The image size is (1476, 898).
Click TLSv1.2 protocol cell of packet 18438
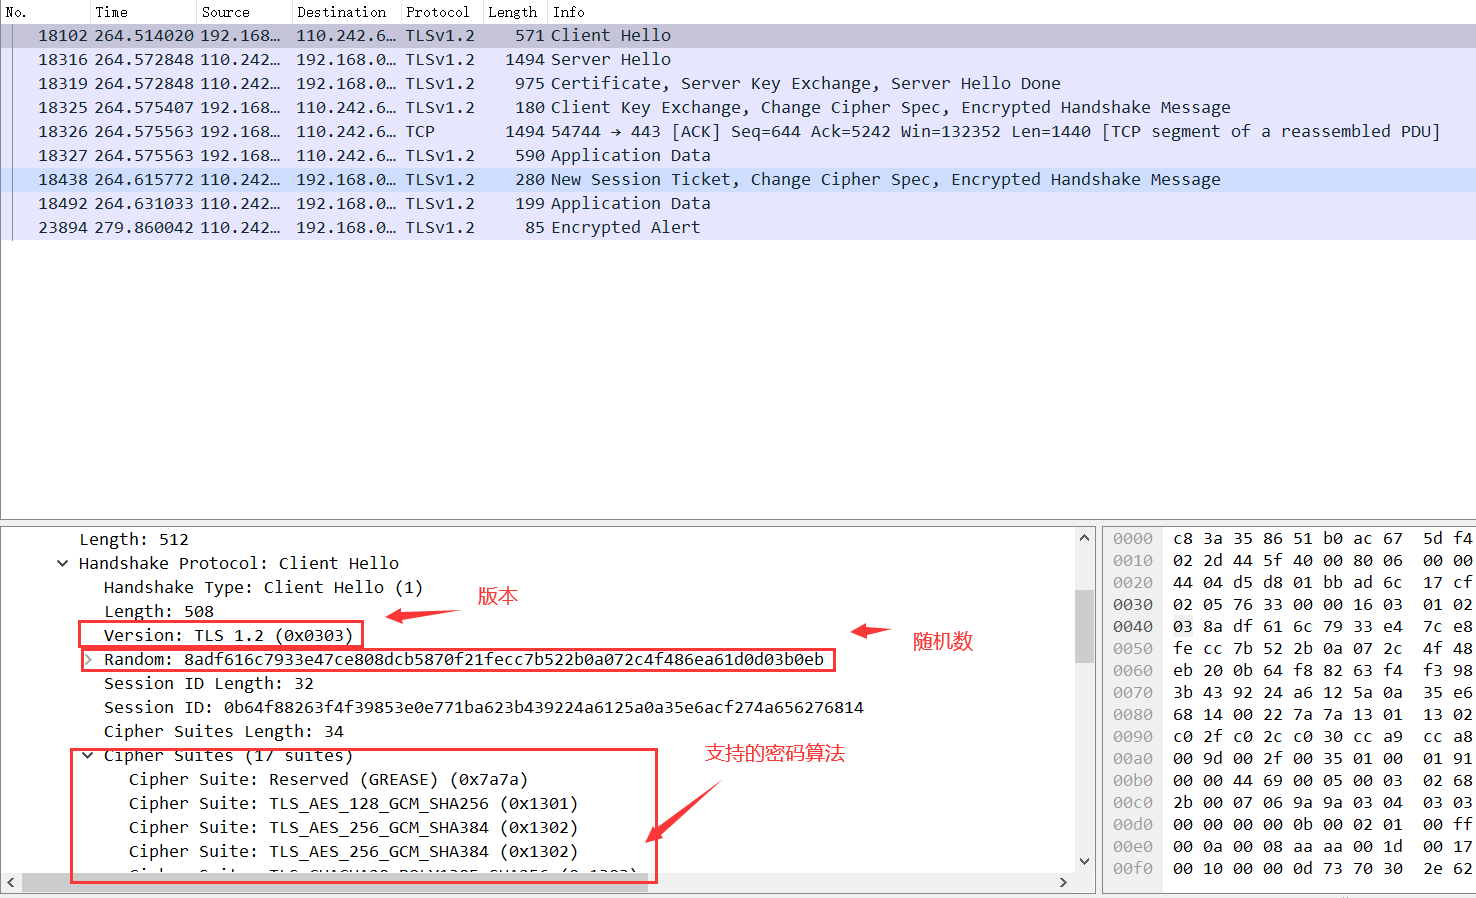440,180
